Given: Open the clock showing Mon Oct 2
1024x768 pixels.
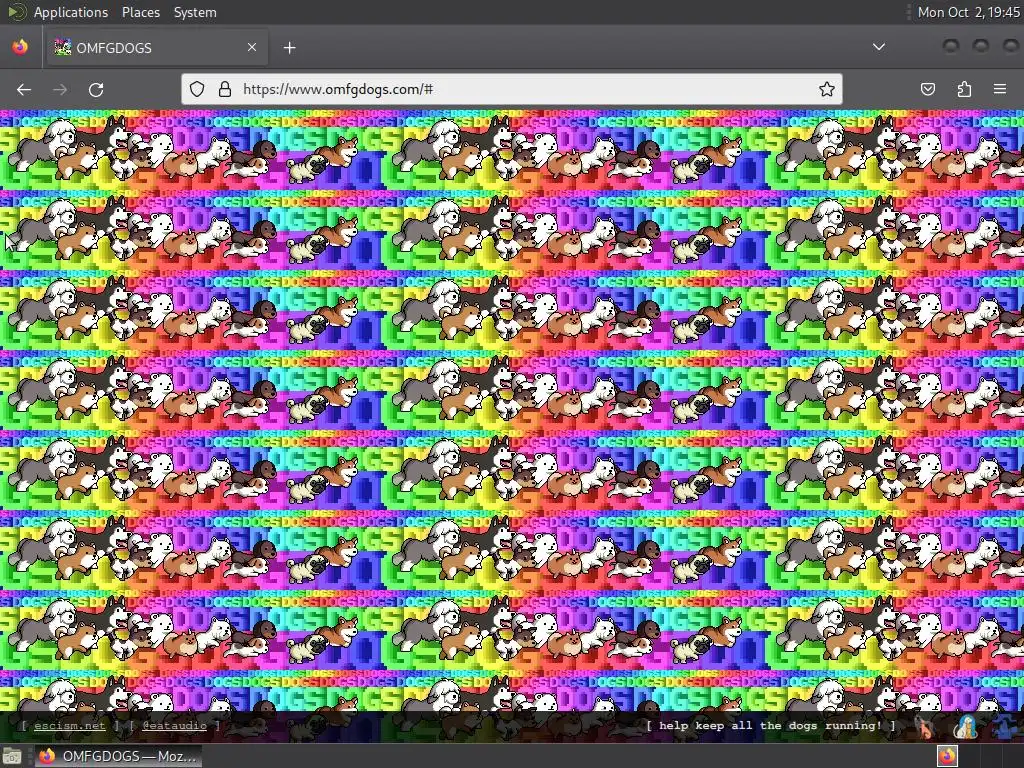Looking at the screenshot, I should (x=968, y=12).
